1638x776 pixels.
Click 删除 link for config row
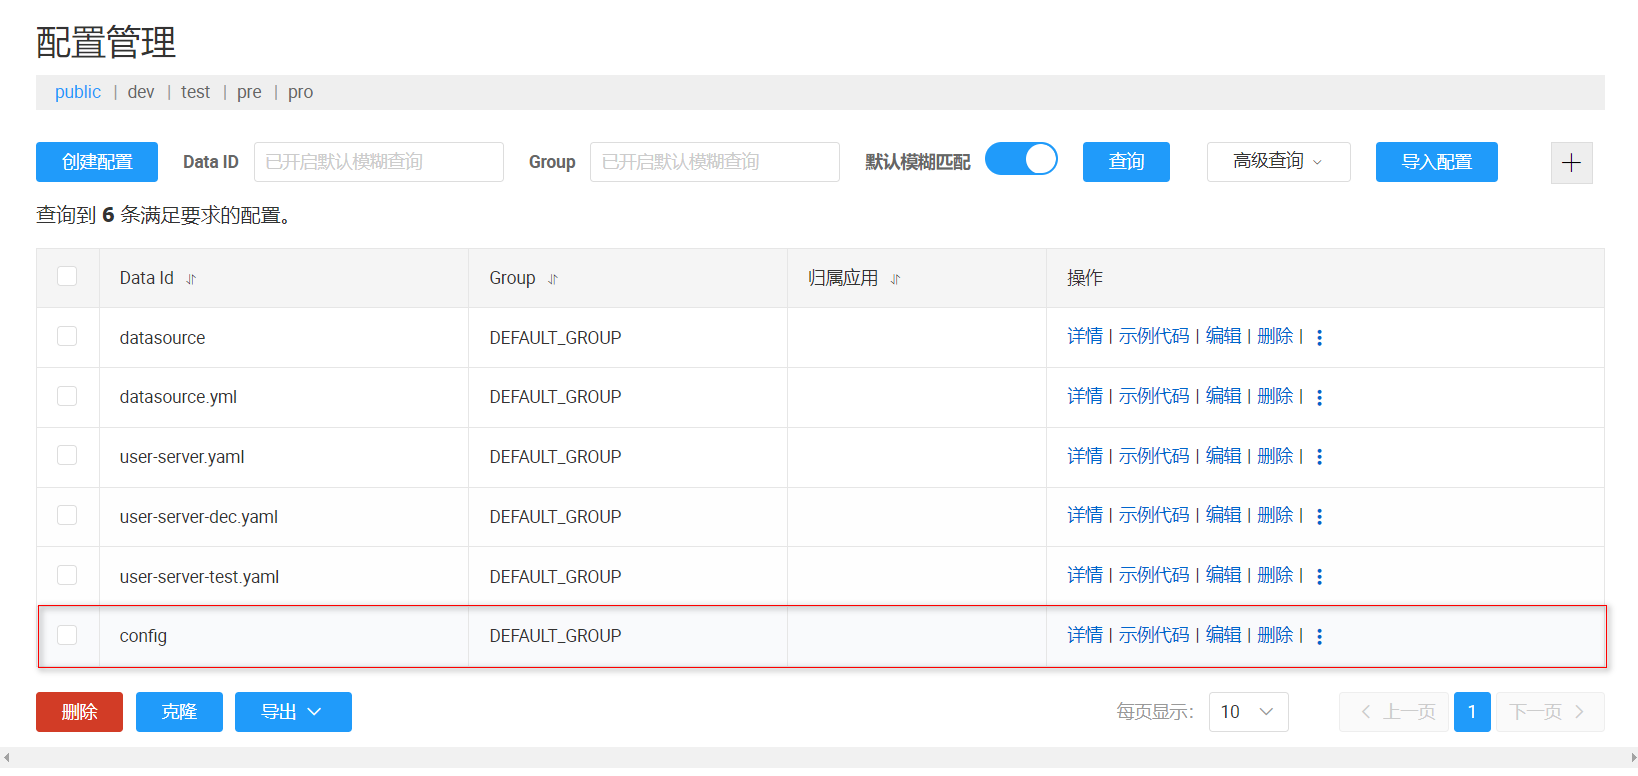[x=1275, y=635]
